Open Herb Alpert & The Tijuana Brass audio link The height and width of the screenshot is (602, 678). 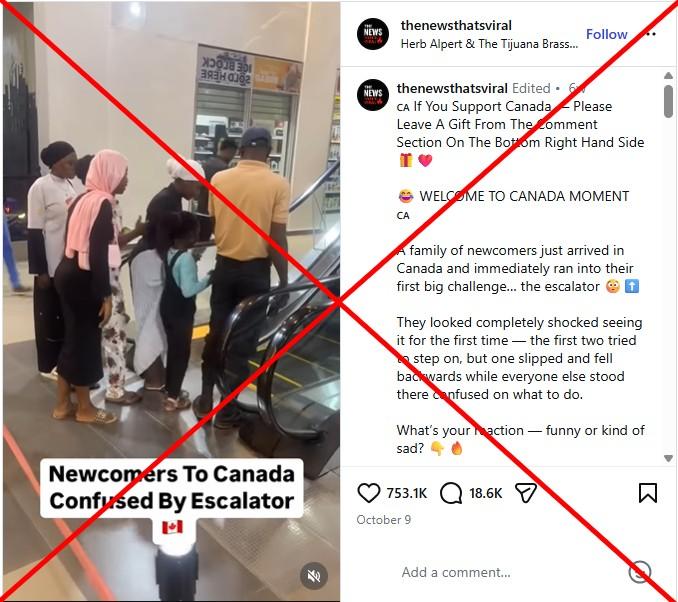coord(489,44)
